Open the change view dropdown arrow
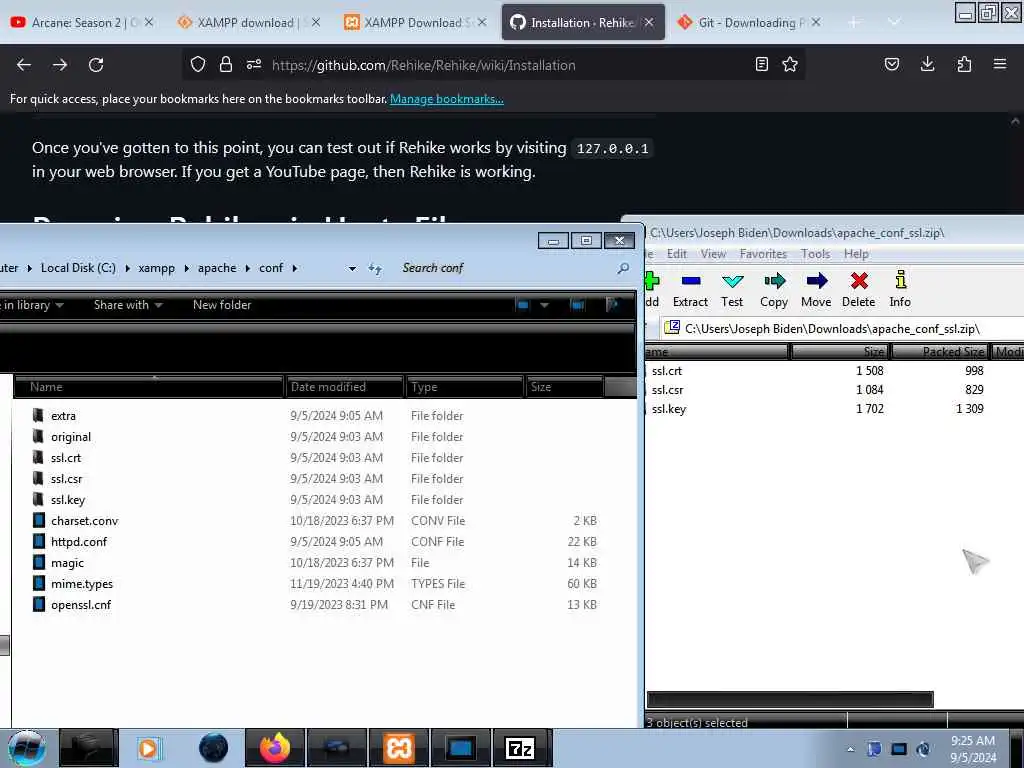The width and height of the screenshot is (1024, 768). coord(544,305)
